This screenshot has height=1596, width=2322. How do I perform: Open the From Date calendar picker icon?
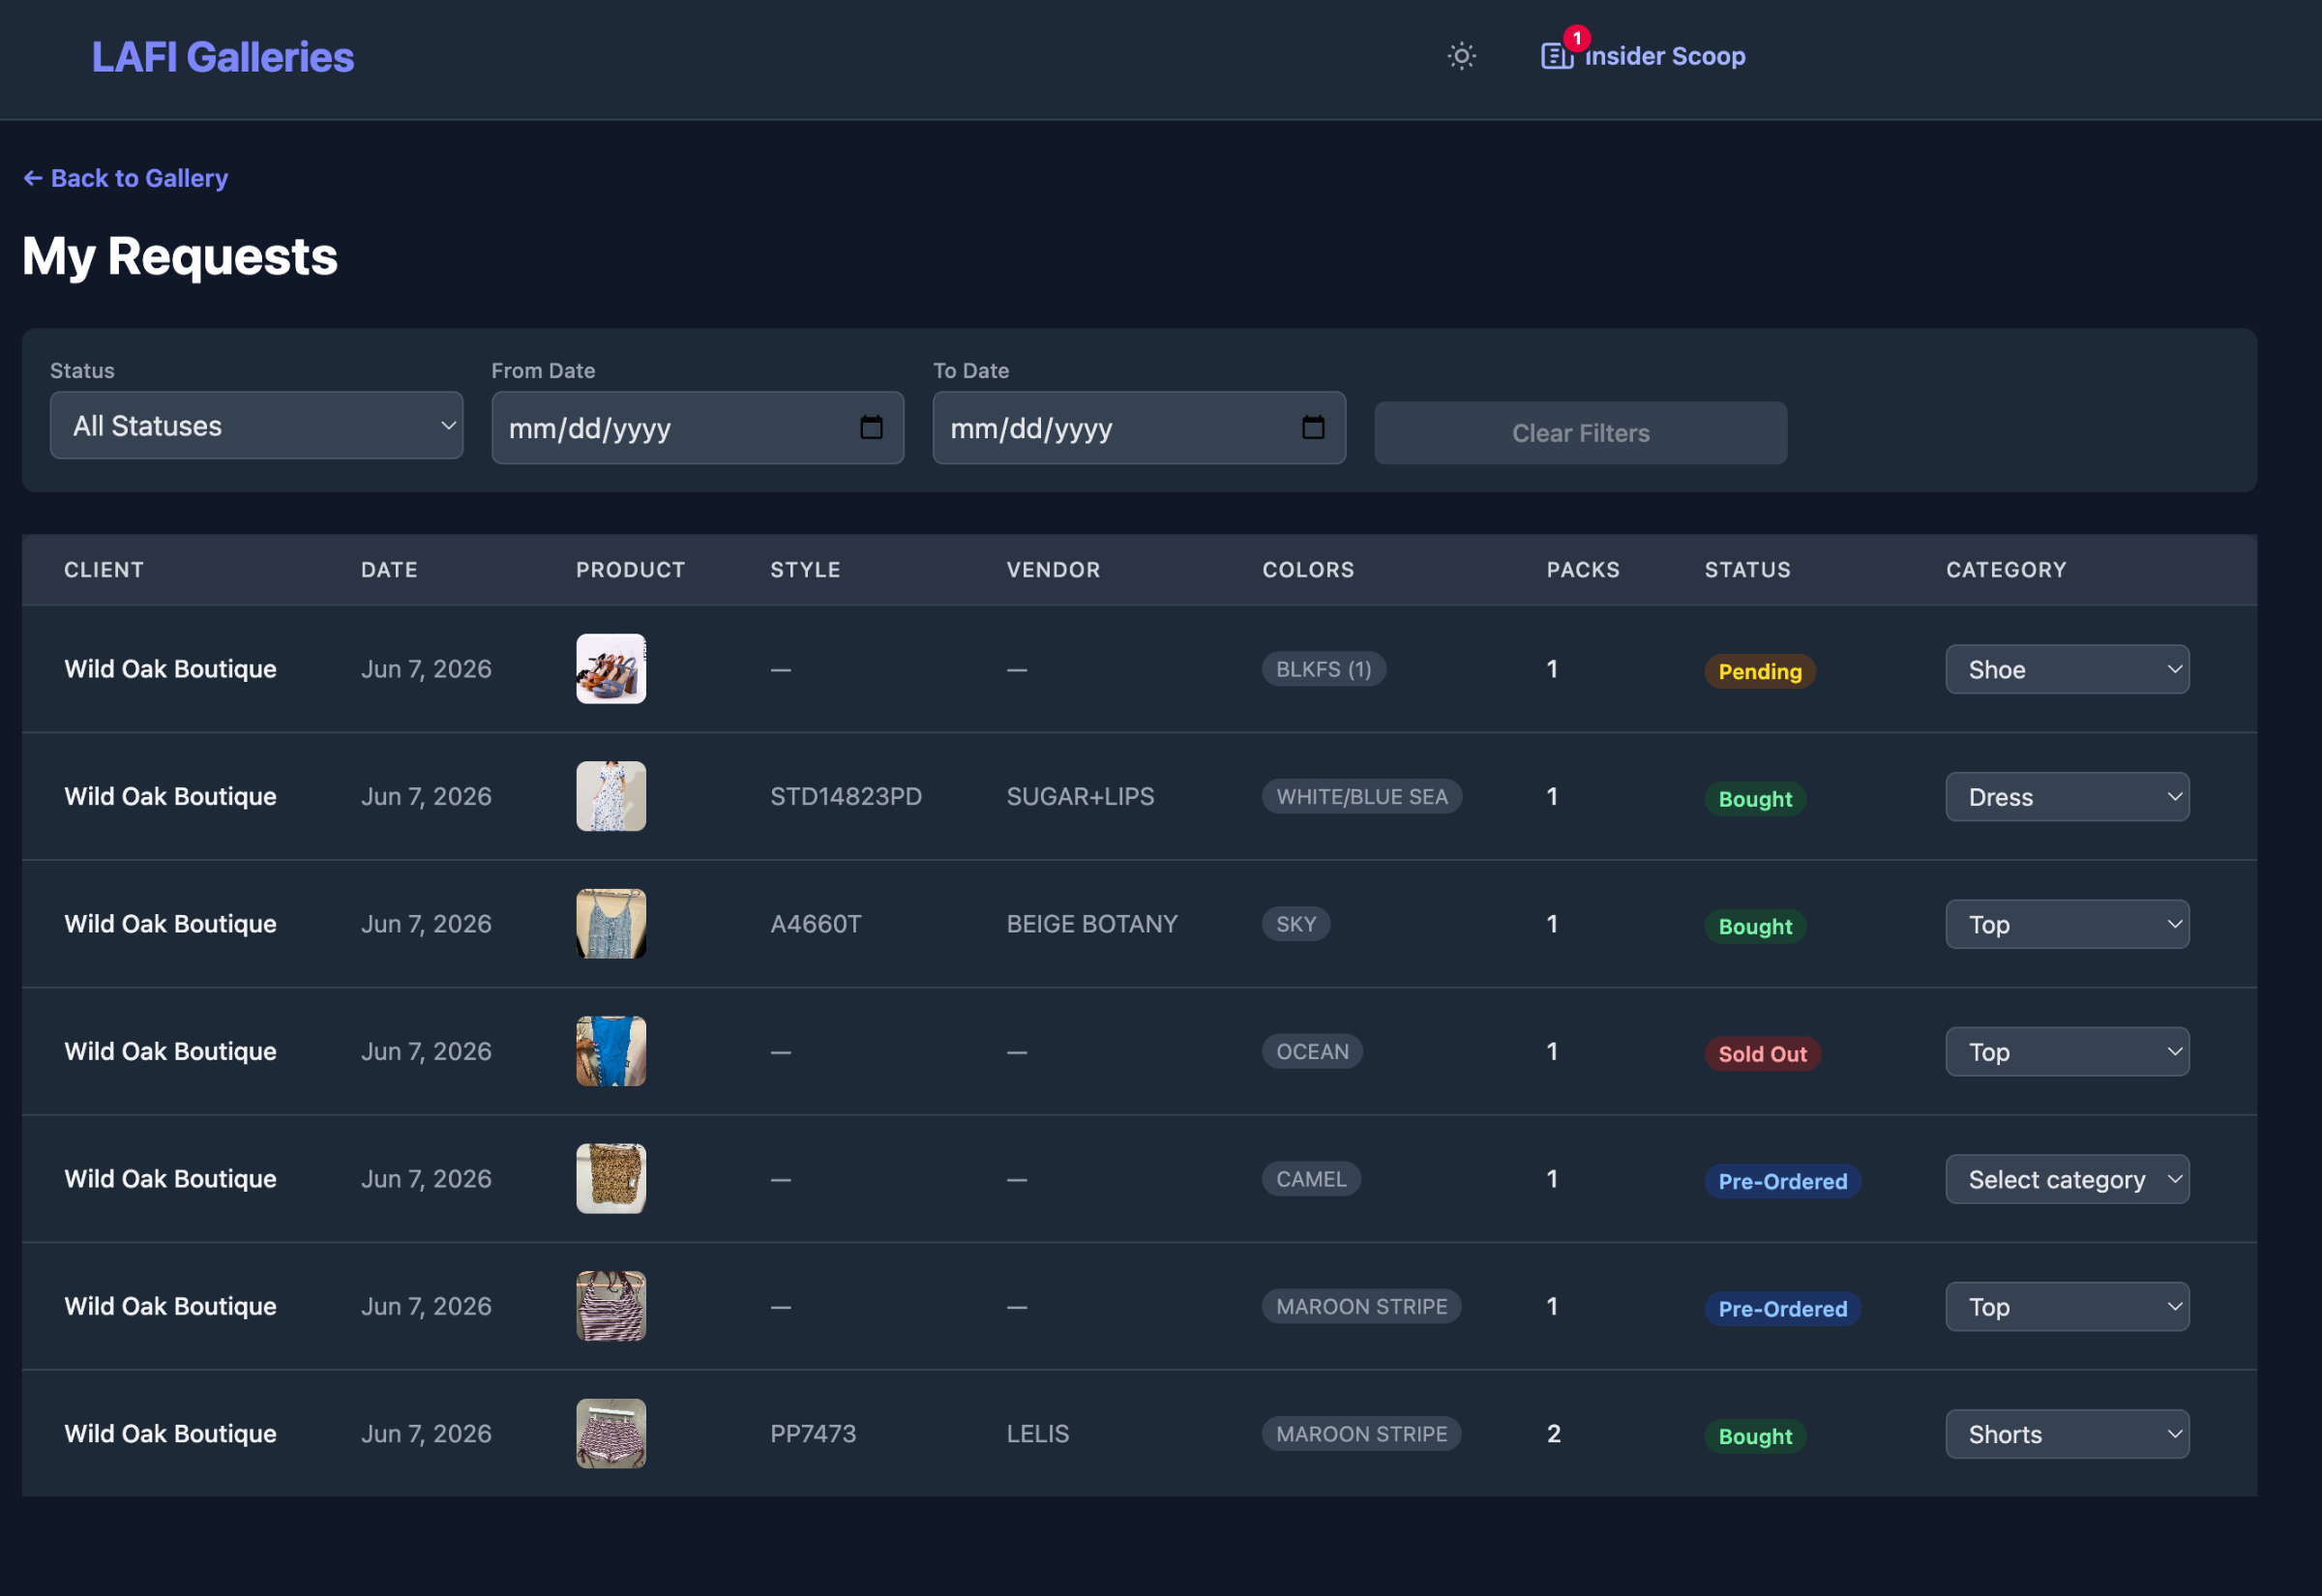click(x=871, y=427)
